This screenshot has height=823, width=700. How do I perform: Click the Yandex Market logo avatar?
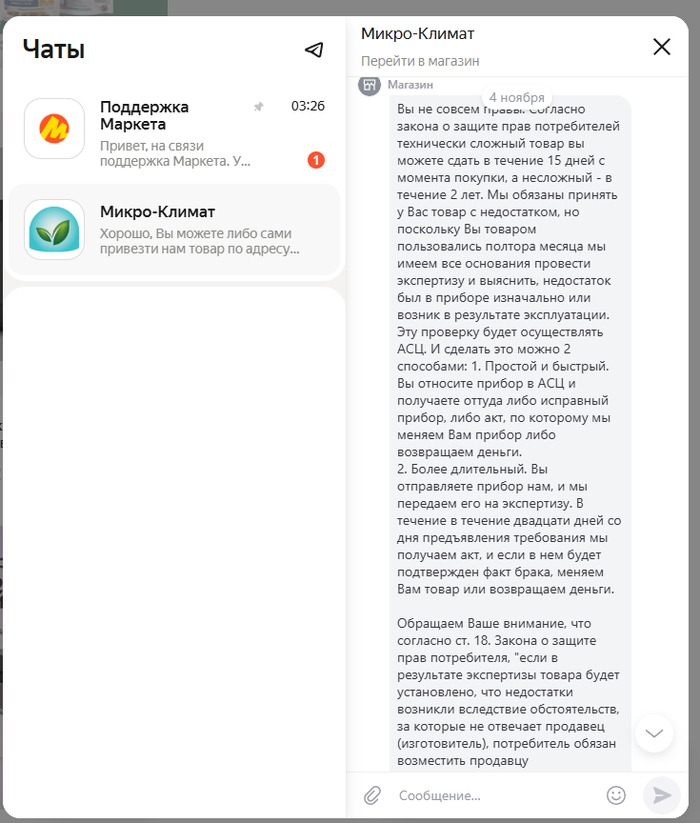(54, 129)
